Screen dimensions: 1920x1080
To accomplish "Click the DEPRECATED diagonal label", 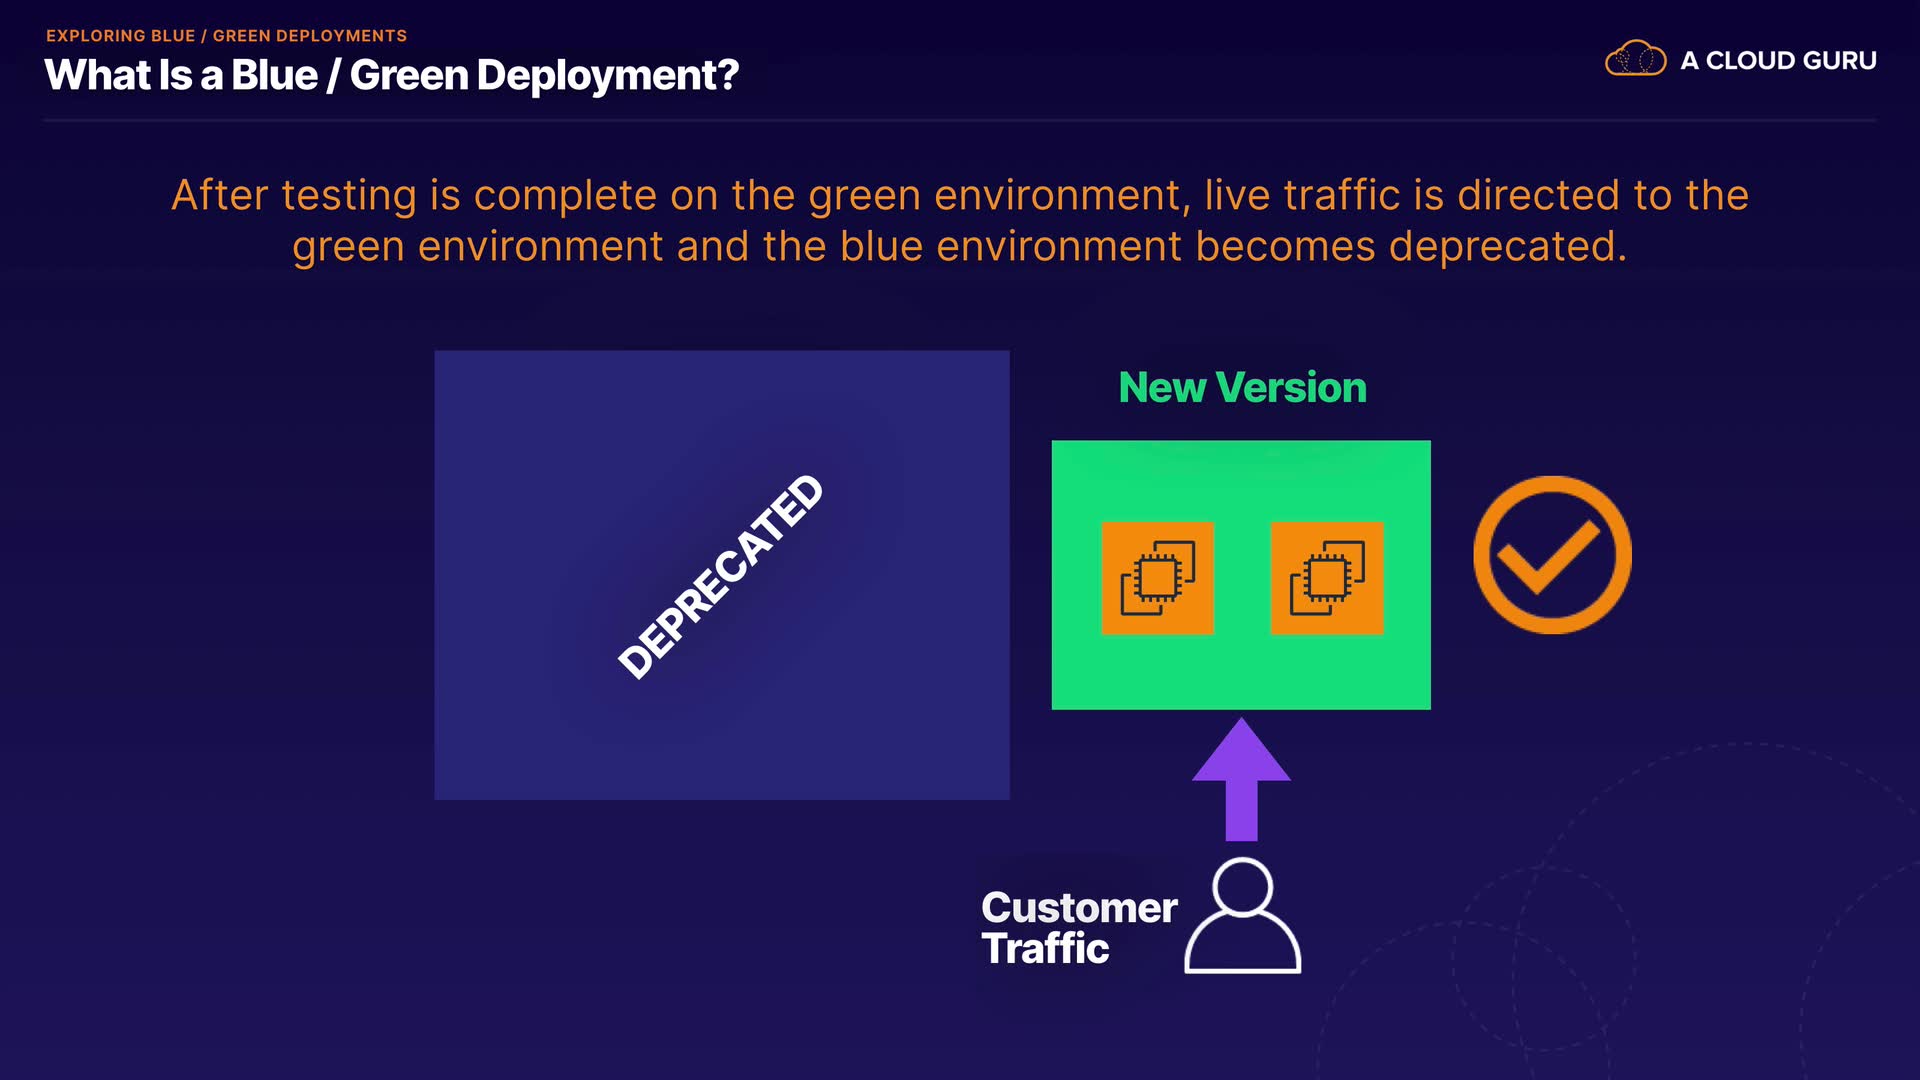I will 720,576.
